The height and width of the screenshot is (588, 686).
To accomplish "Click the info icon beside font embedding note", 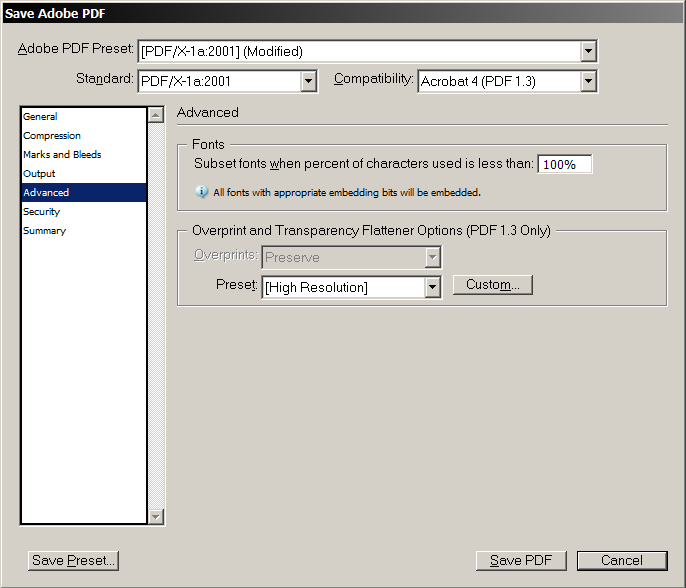I will click(x=201, y=192).
